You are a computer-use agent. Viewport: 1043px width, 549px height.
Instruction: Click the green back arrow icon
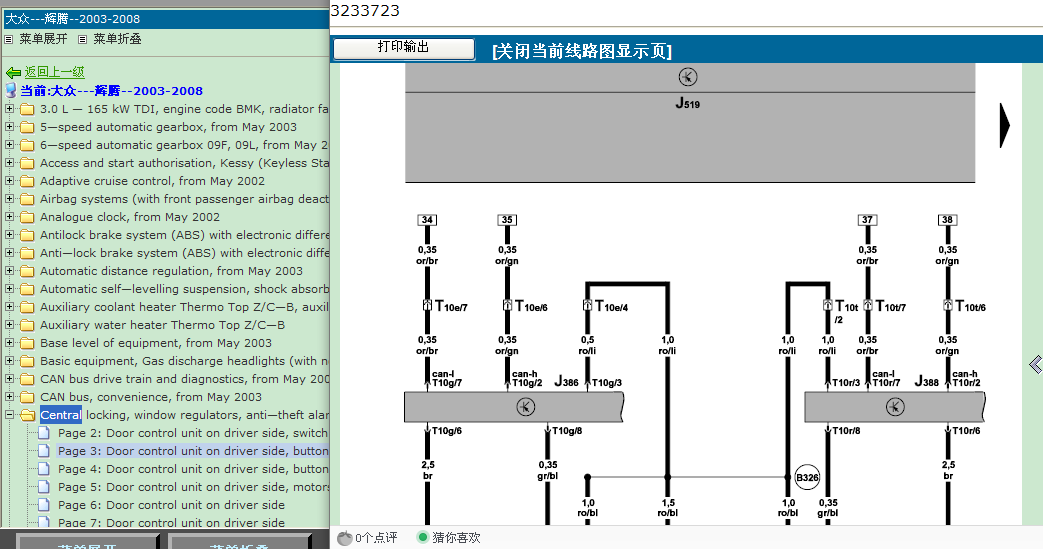coord(13,73)
